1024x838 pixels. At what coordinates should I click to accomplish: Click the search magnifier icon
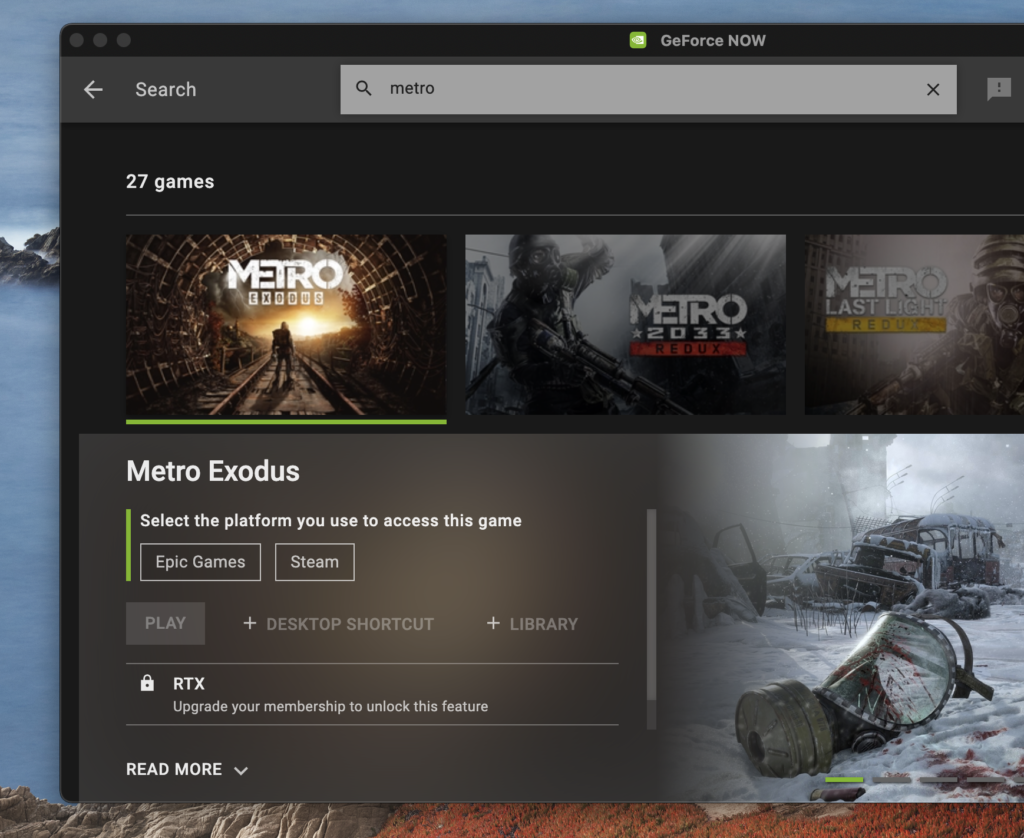[364, 88]
